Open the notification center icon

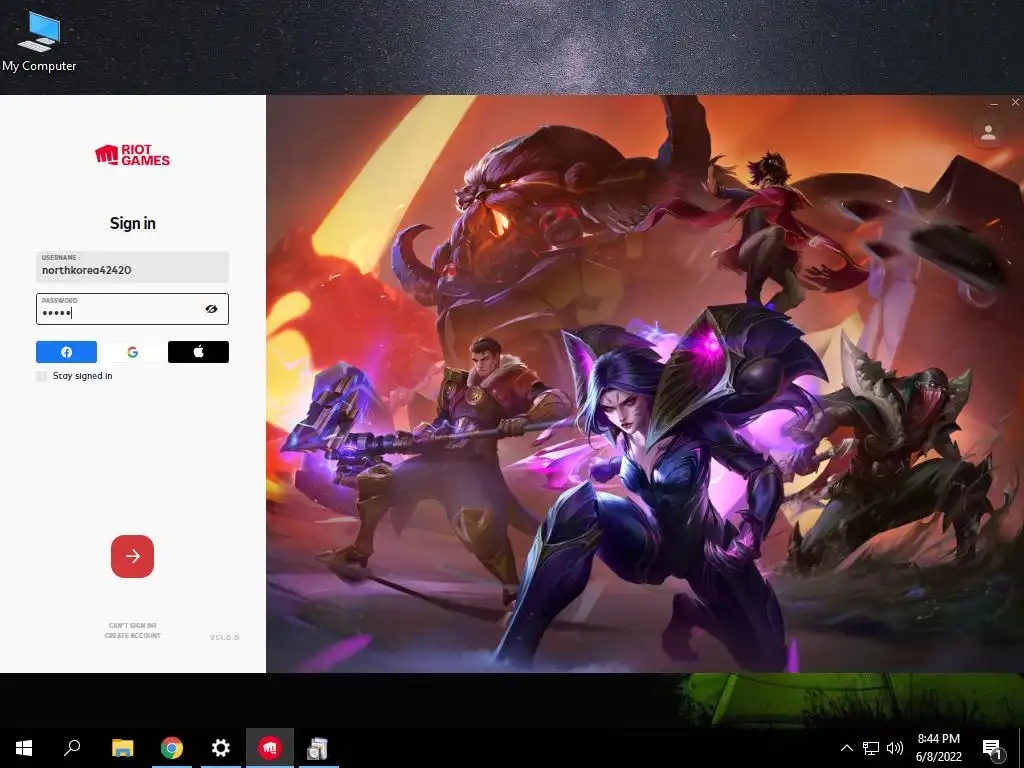pos(993,748)
